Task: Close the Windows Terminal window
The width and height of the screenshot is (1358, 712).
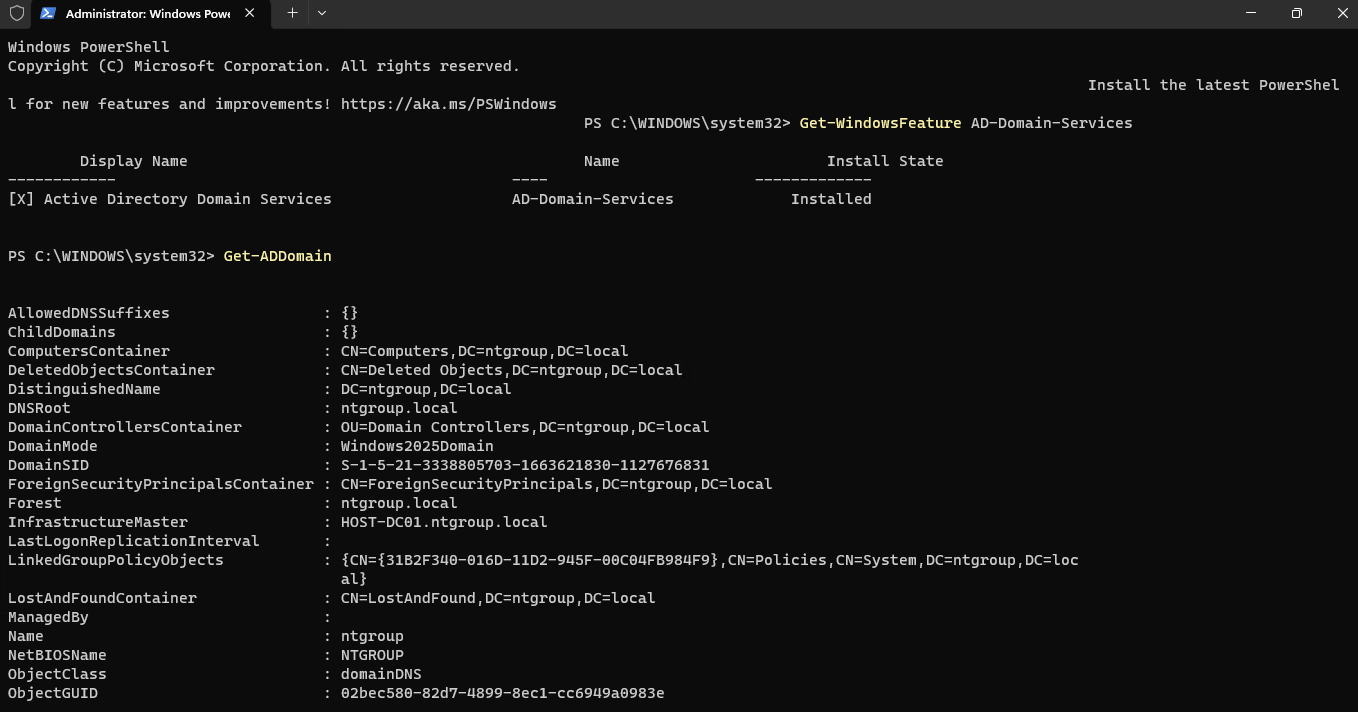Action: click(1342, 13)
